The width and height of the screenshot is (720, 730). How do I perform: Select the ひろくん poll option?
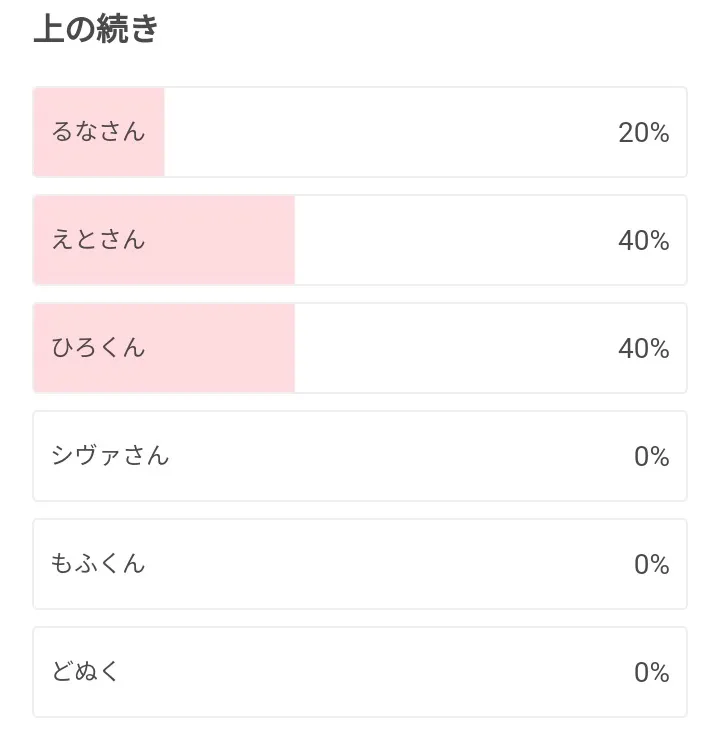[x=98, y=348]
